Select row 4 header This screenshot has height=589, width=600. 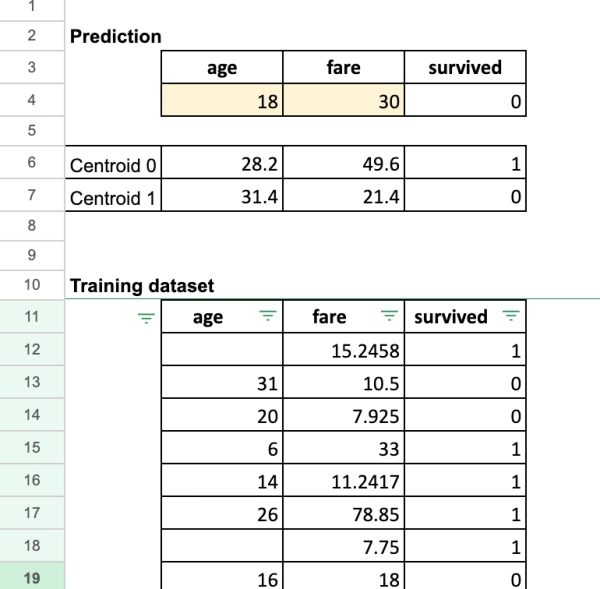pos(32,101)
